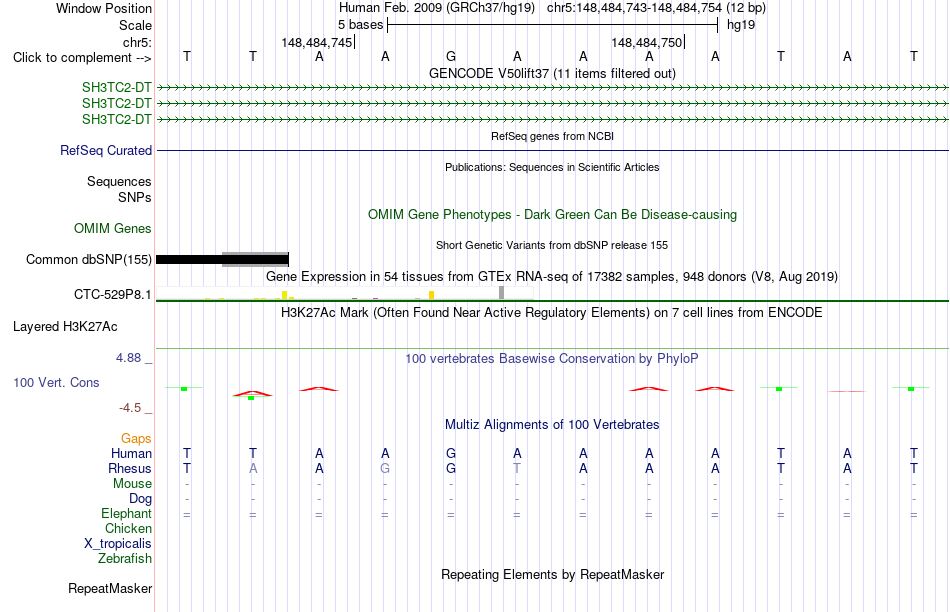950x612 pixels.
Task: Click the 100 Vert. Cons label
Action: click(x=56, y=382)
